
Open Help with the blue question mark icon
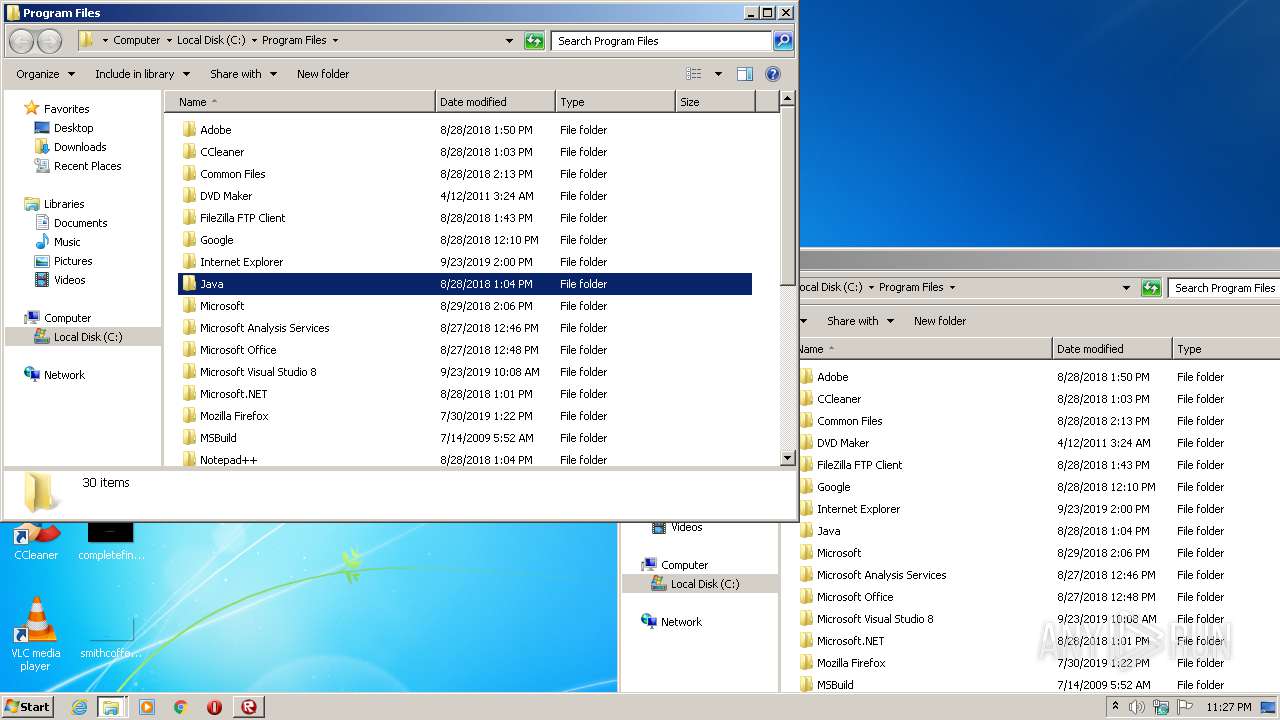tap(772, 74)
